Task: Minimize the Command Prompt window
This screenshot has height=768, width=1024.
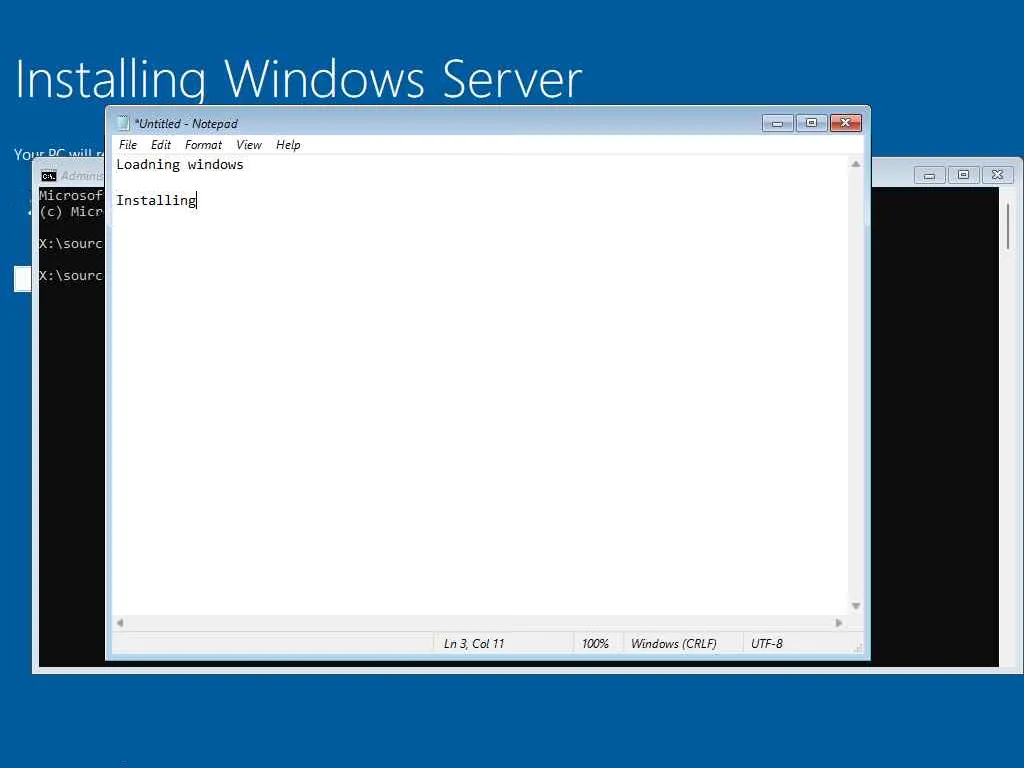Action: click(929, 175)
